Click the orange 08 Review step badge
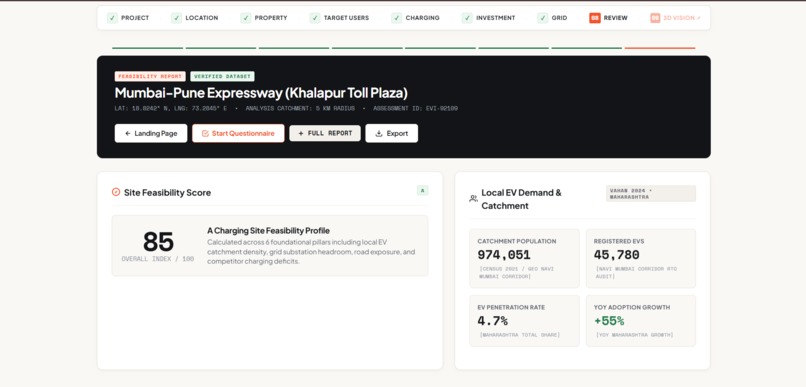Viewport: 806px width, 387px height. (x=595, y=18)
